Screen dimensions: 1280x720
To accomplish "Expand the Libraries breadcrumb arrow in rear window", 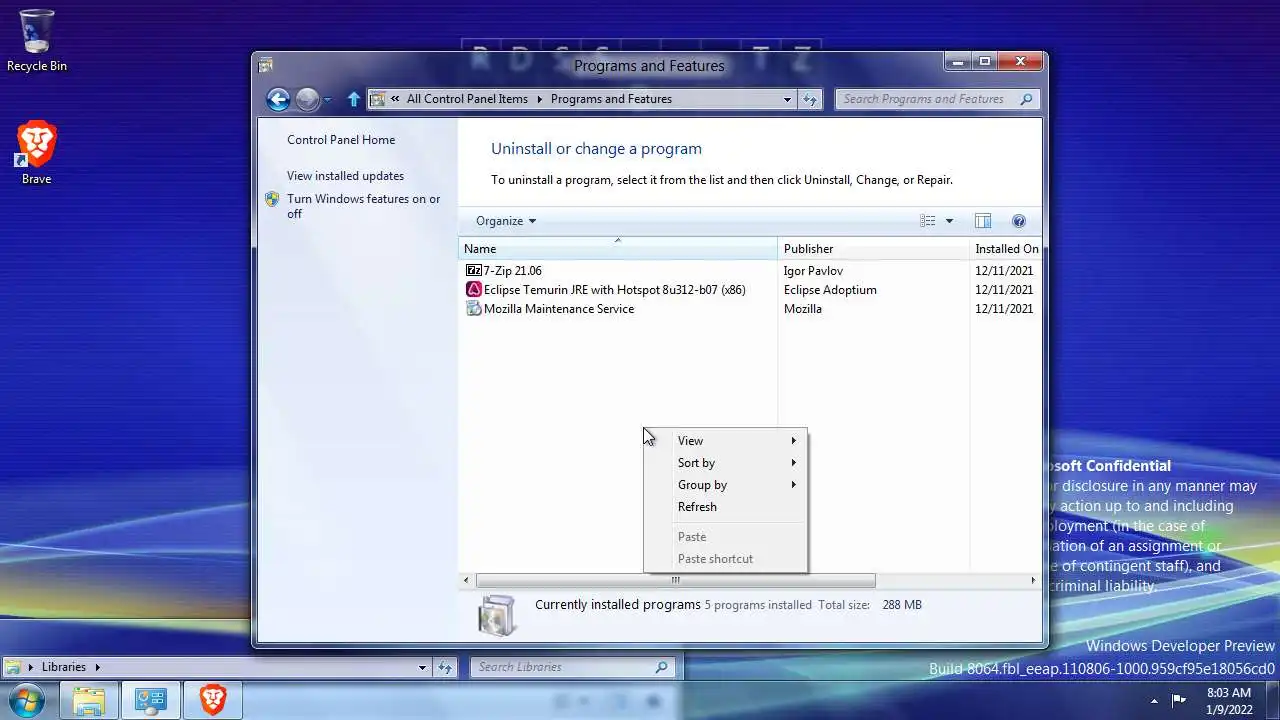I will pos(98,667).
